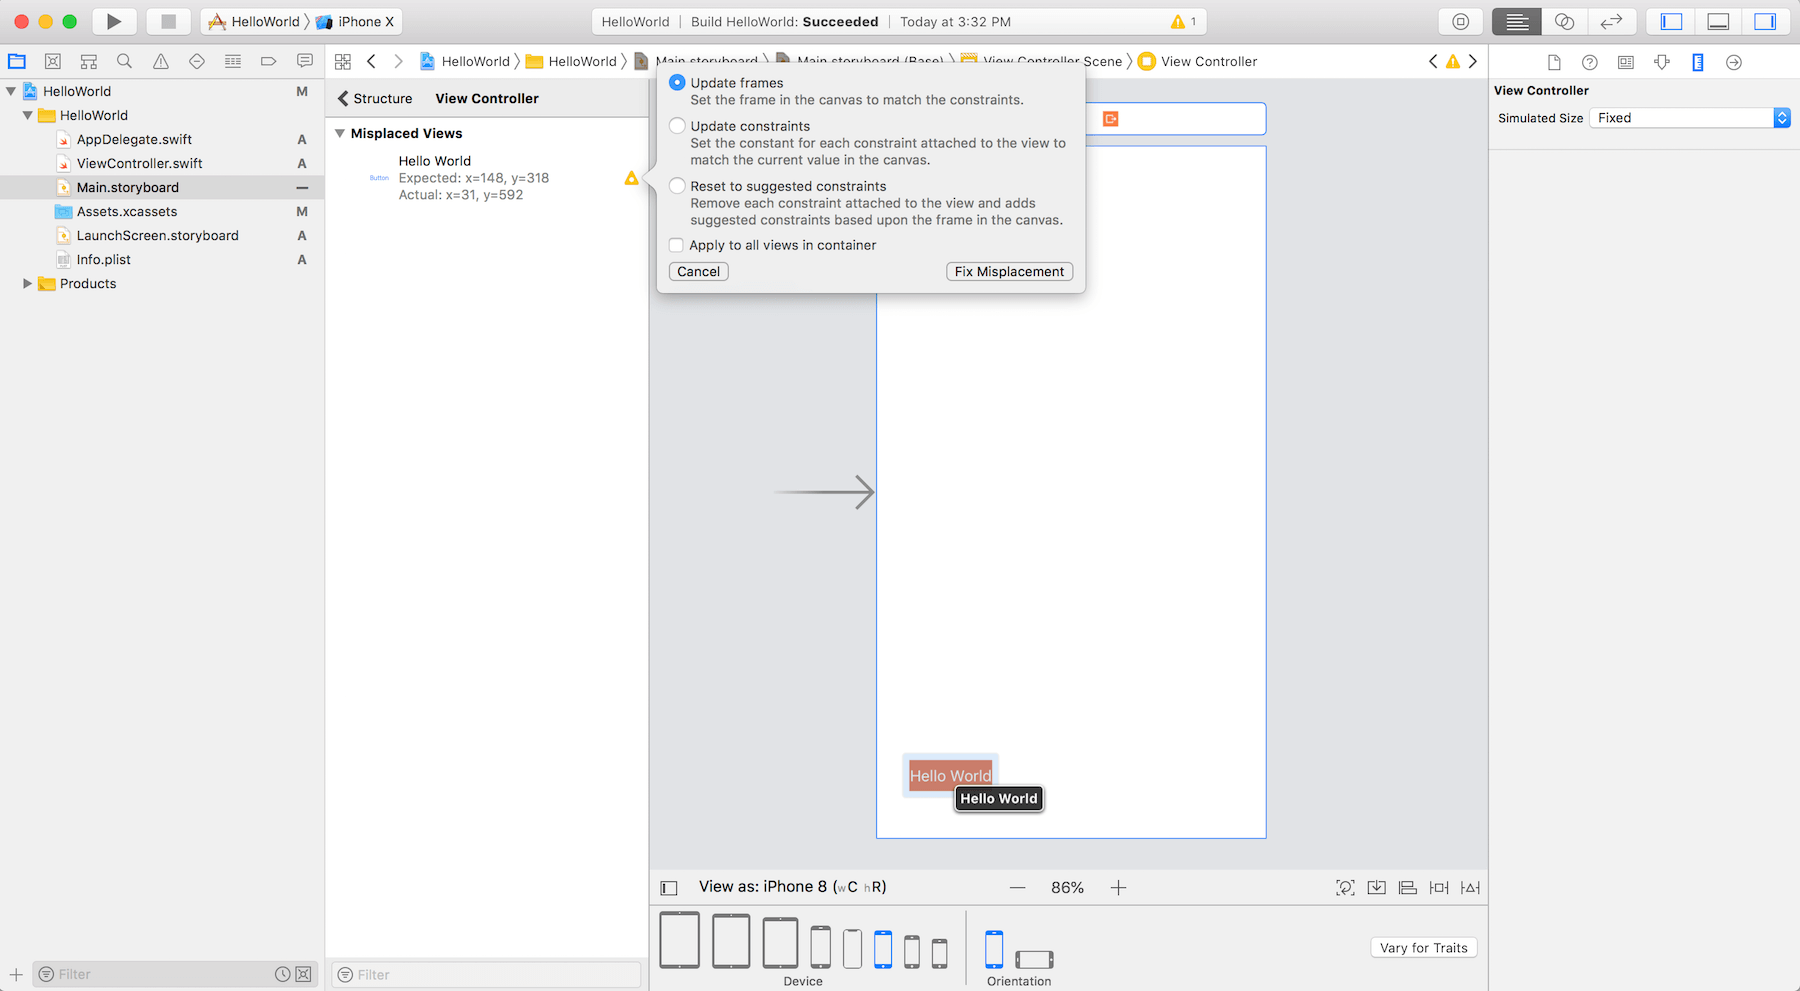1800x991 pixels.
Task: Go back to Structure list
Action: click(375, 98)
